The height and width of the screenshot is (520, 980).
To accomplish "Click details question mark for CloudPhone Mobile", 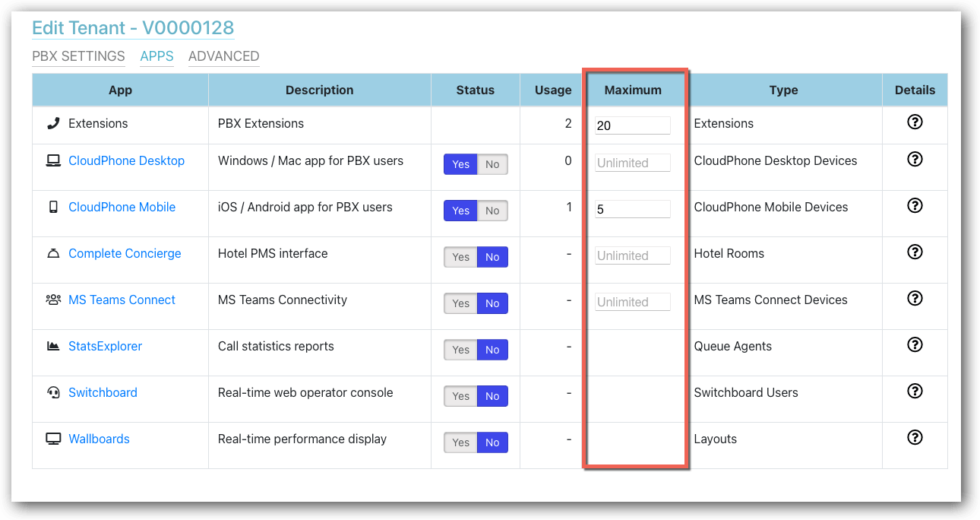I will coord(914,205).
